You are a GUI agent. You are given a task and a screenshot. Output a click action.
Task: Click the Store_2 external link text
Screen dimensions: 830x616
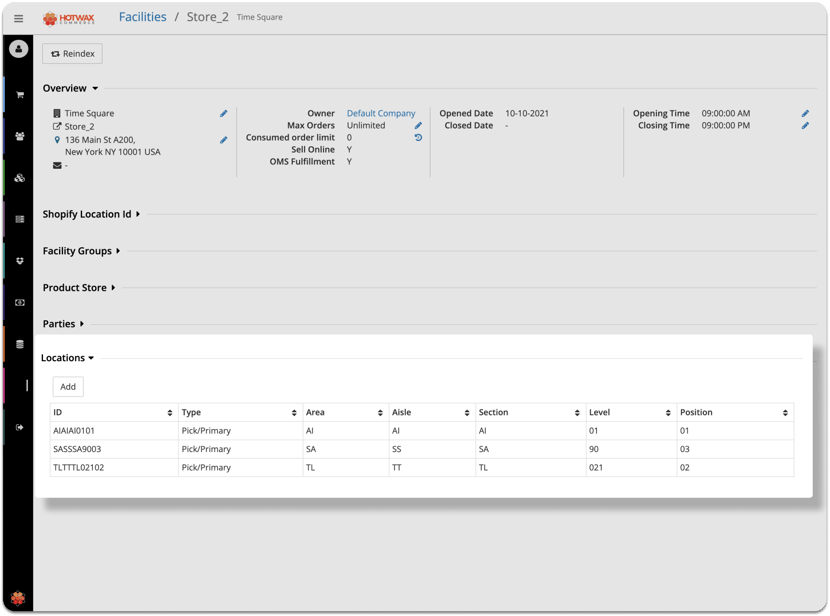click(x=79, y=126)
